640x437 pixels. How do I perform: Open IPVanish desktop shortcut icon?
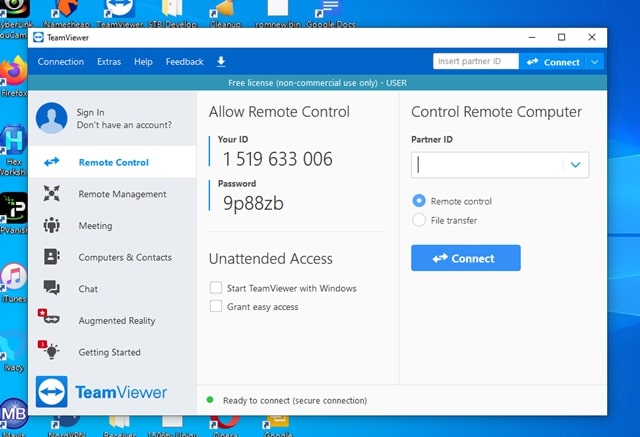coord(14,209)
